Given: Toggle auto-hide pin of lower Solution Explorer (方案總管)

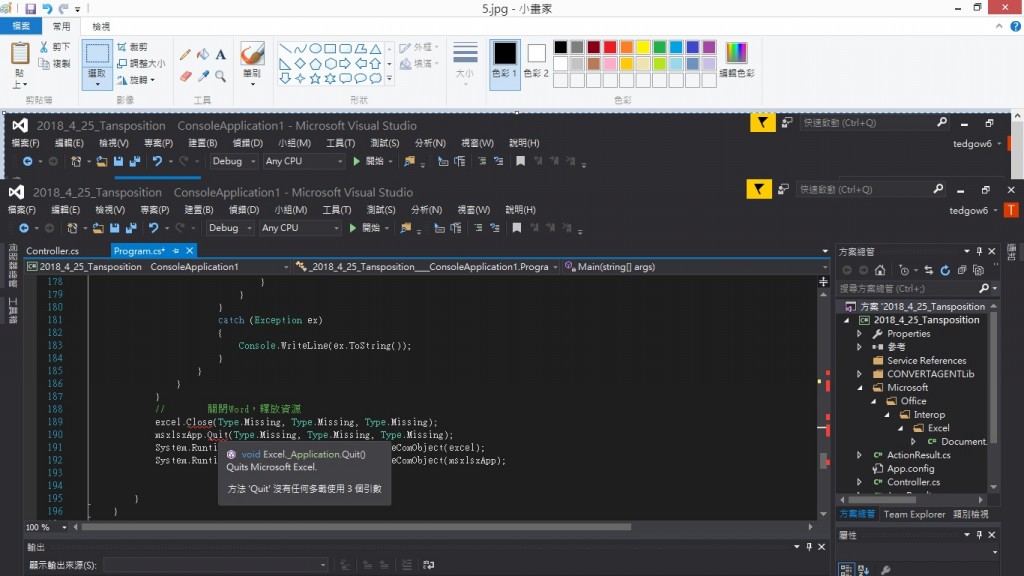Looking at the screenshot, I should pos(979,251).
